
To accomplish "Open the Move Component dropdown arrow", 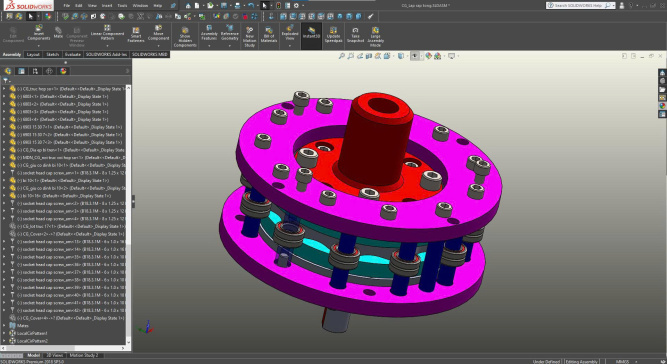I will (x=158, y=46).
